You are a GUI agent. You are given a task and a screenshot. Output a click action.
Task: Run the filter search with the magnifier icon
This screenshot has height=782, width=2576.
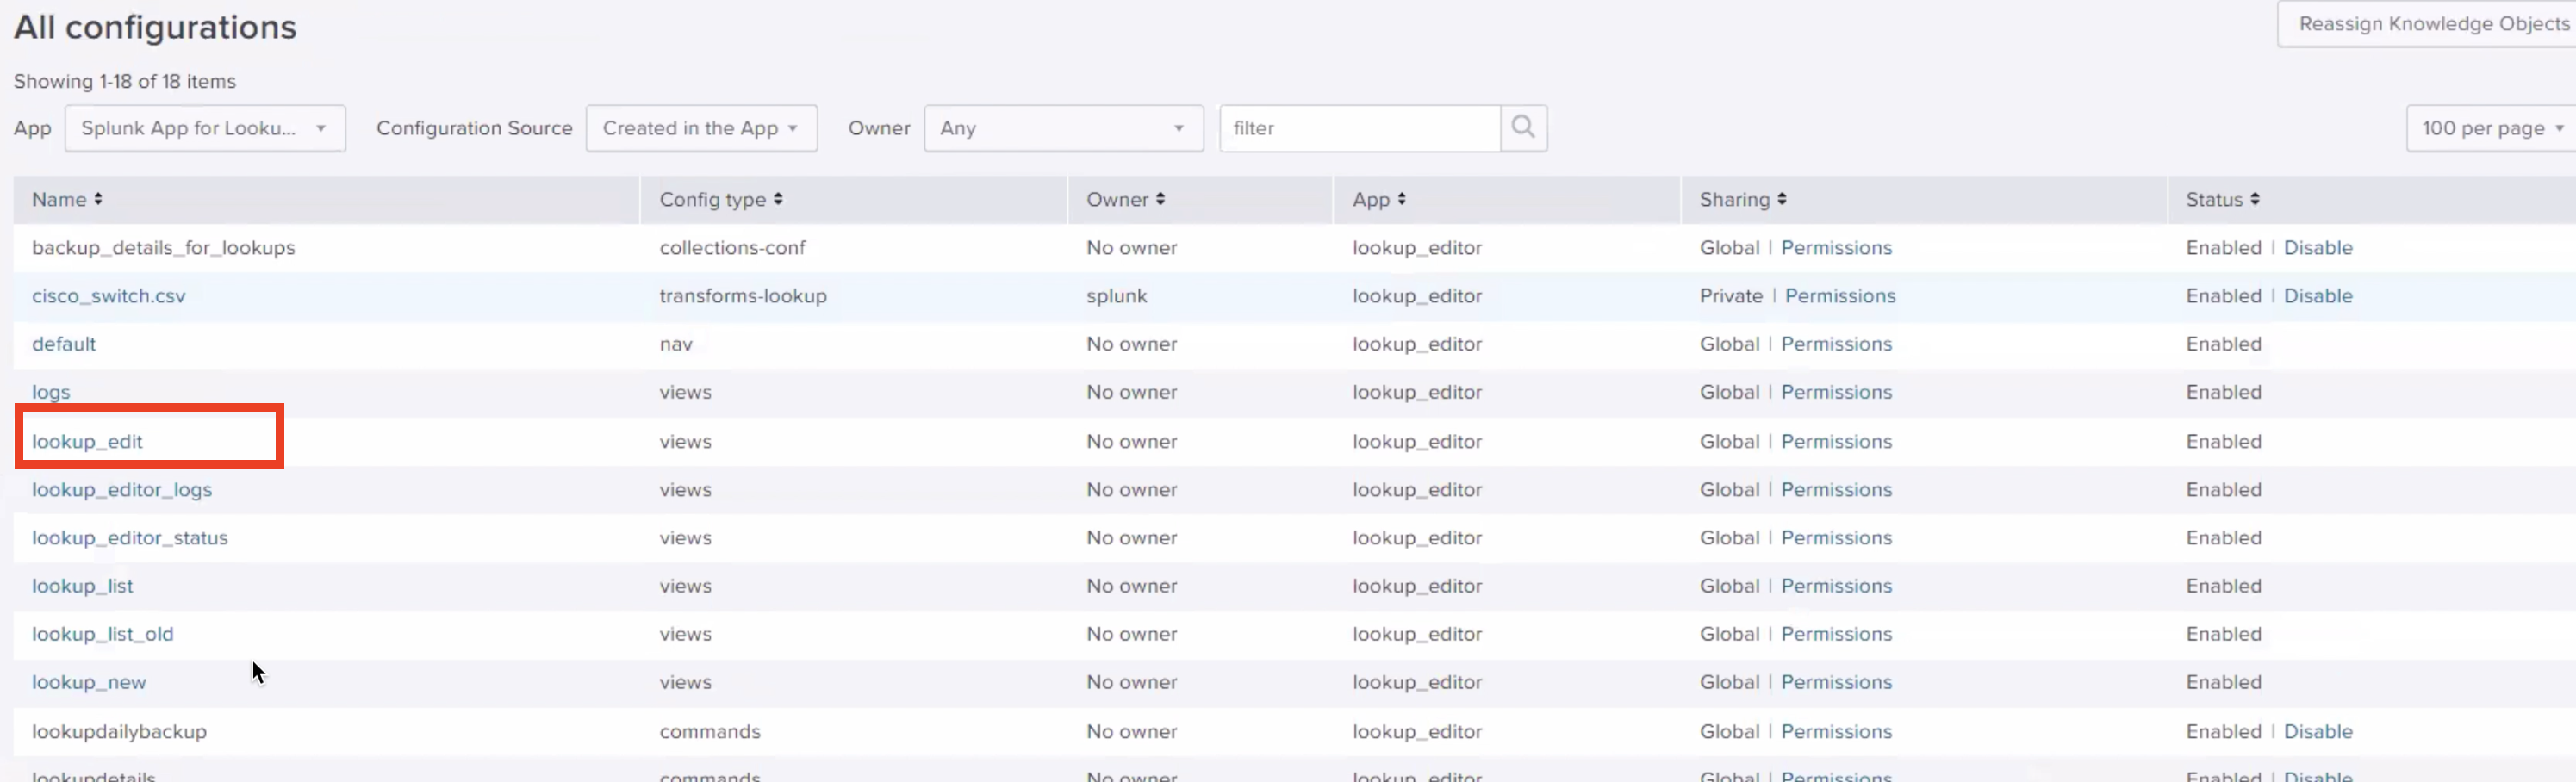(1523, 128)
